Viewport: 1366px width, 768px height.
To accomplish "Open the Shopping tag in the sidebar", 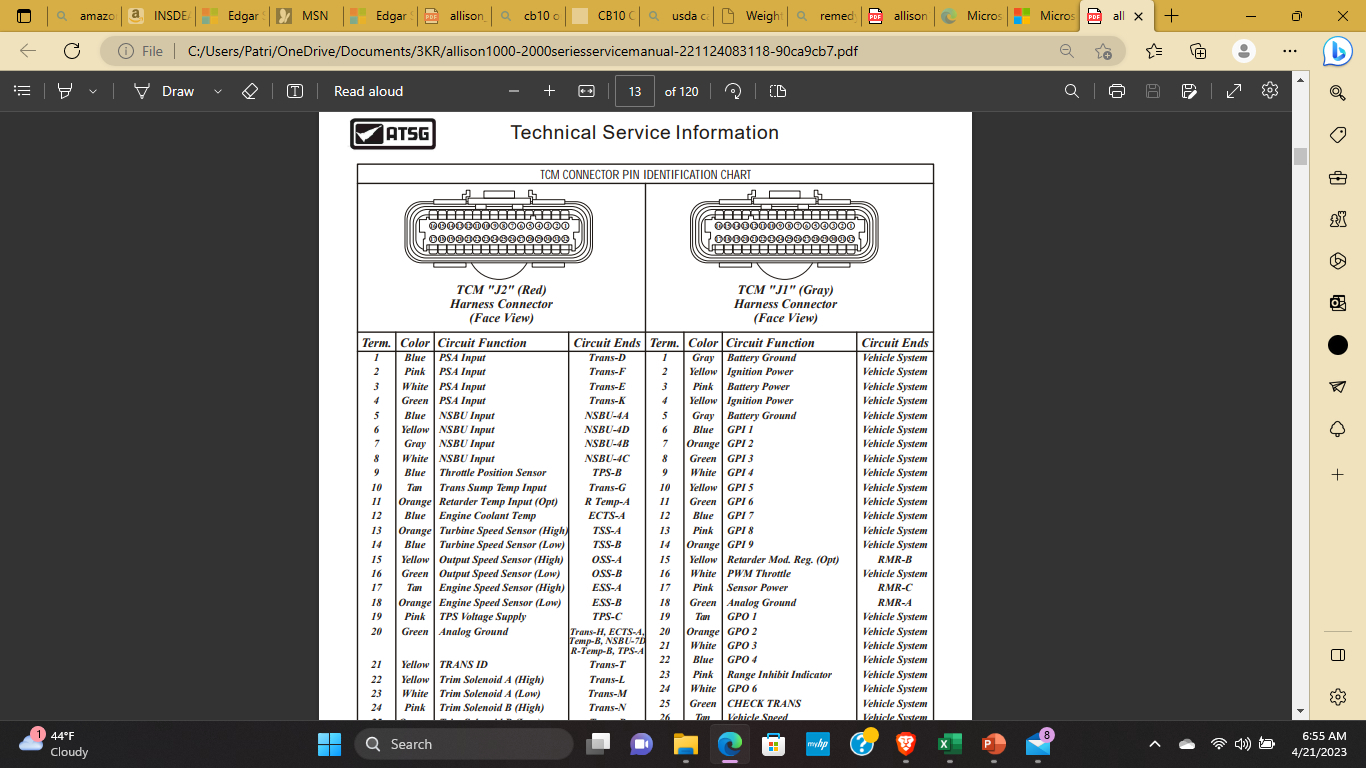I will coord(1338,135).
